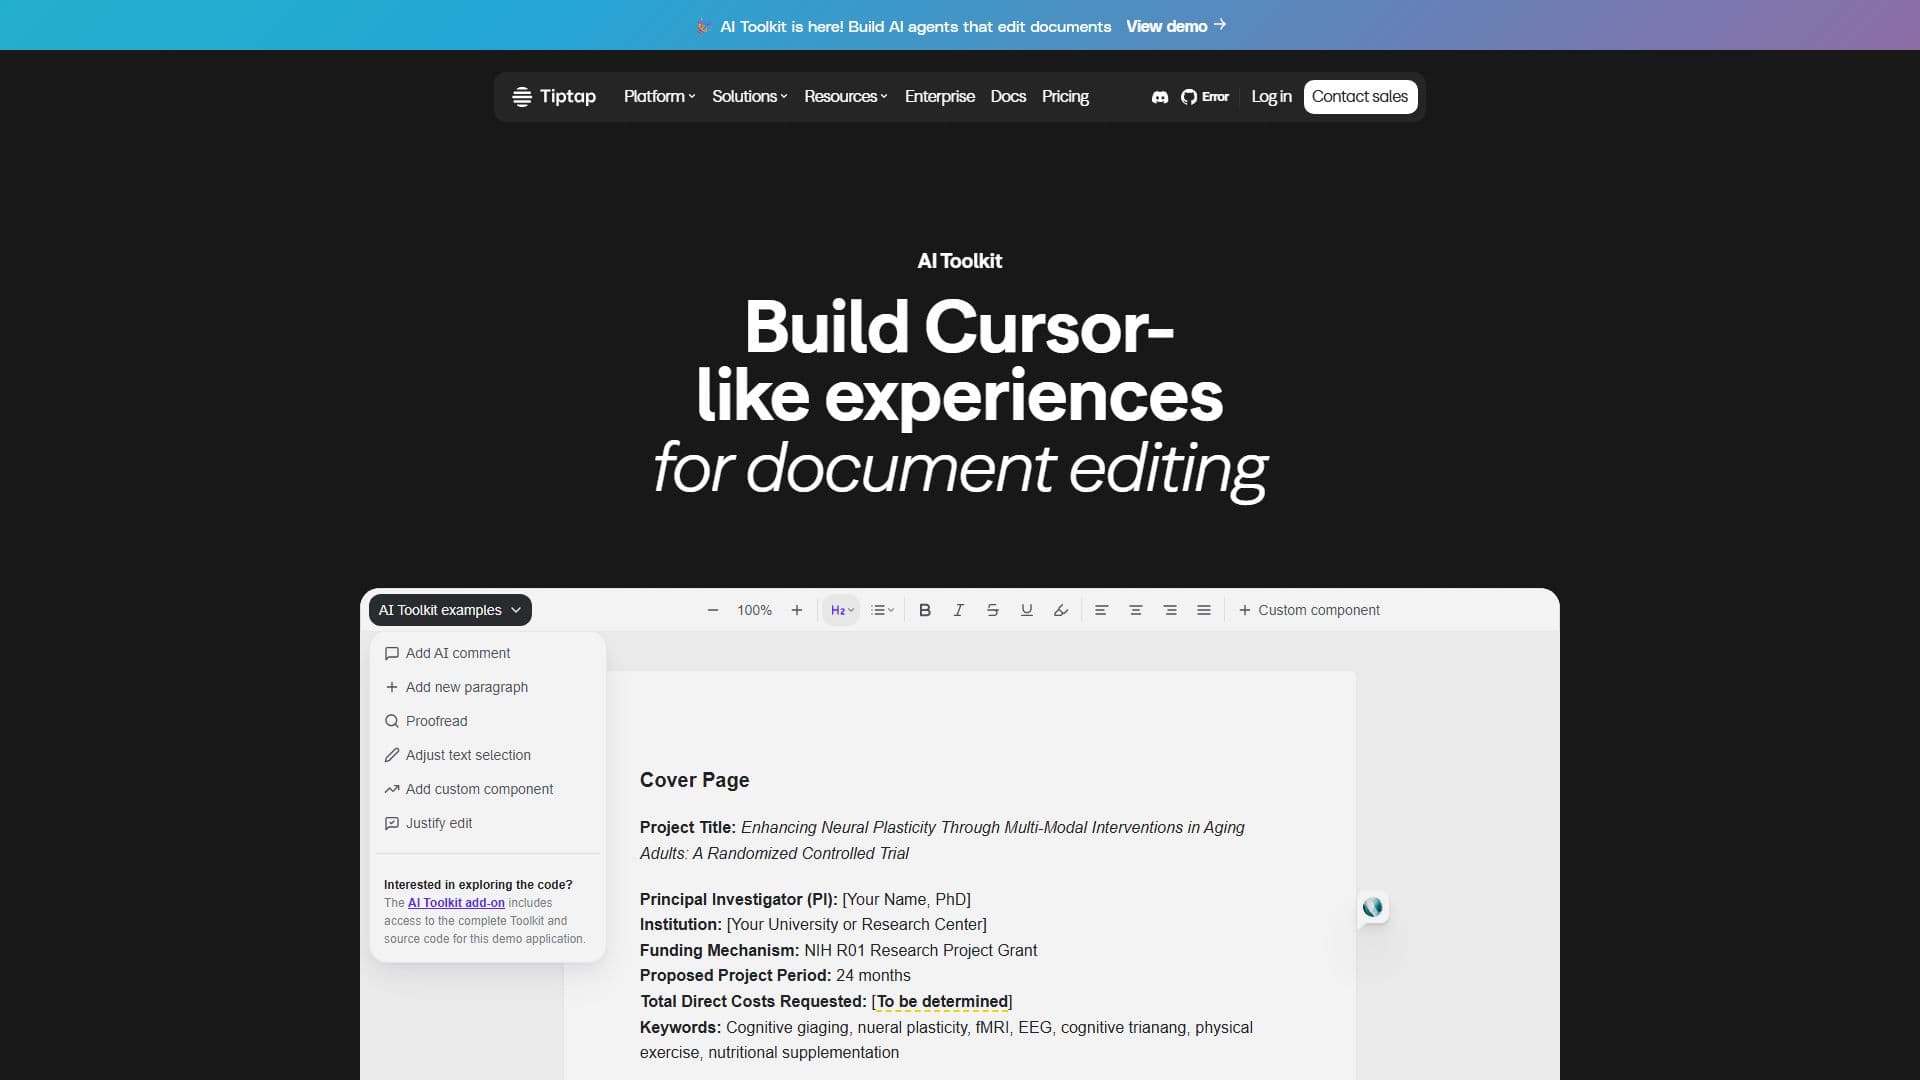This screenshot has width=1920, height=1080.
Task: Expand the Solutions menu
Action: tap(749, 97)
